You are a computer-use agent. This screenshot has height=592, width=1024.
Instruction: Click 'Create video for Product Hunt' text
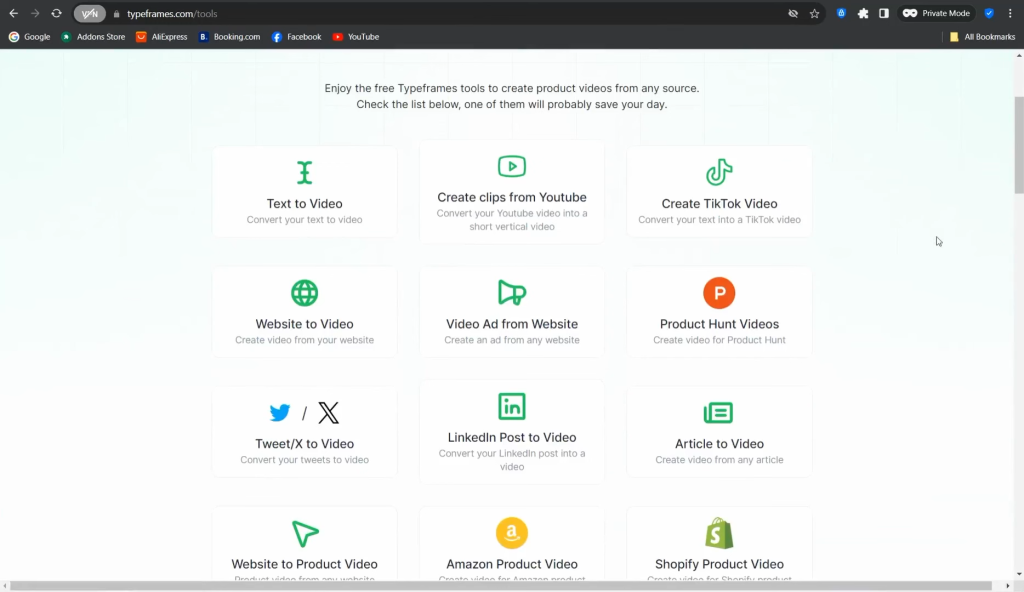pyautogui.click(x=719, y=340)
